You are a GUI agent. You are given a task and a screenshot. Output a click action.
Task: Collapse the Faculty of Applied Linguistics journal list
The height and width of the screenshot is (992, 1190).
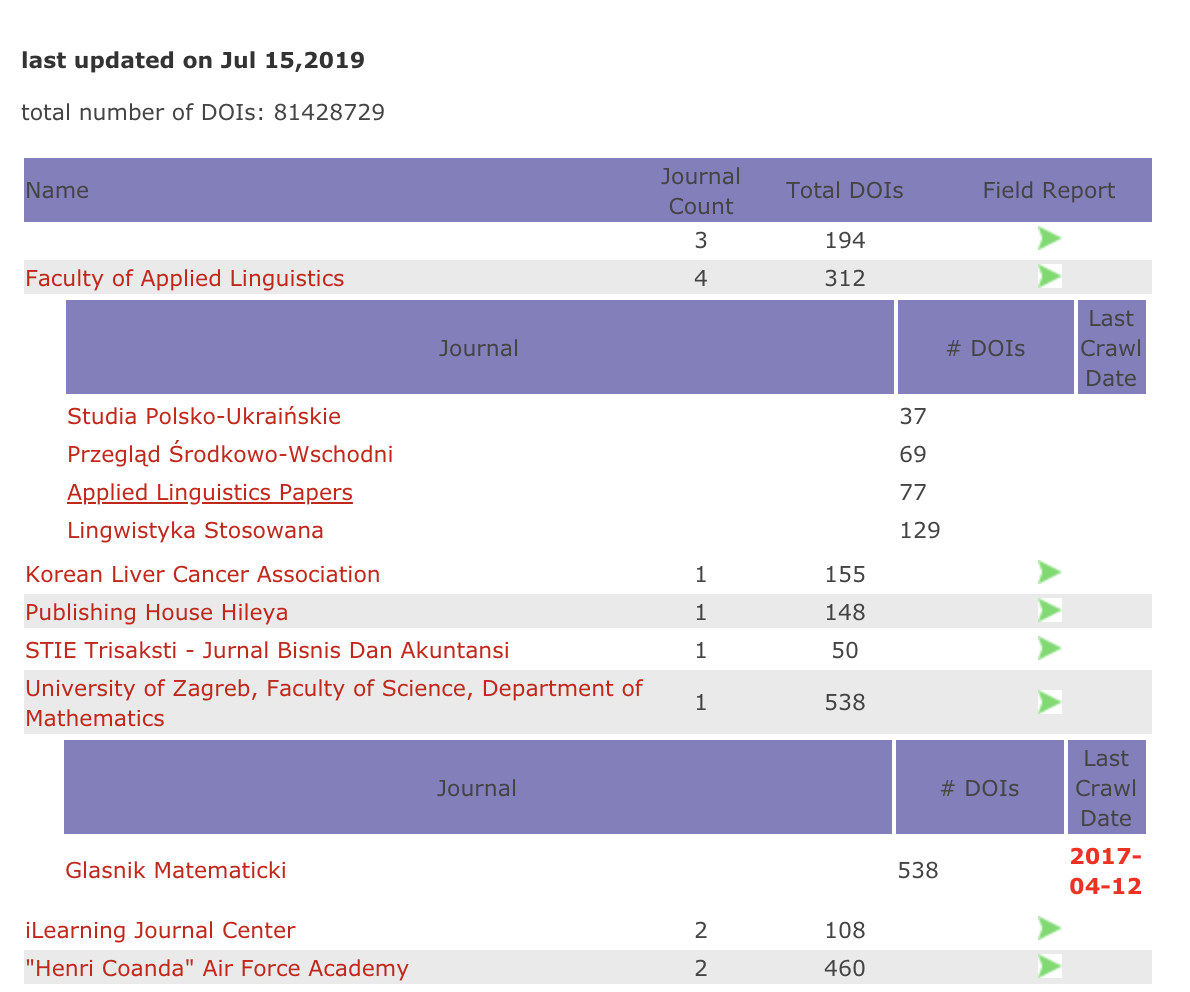click(184, 278)
